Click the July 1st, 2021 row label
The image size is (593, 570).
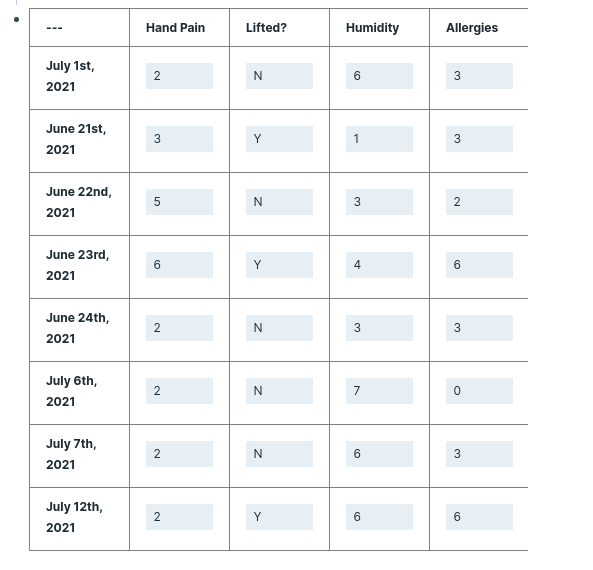point(70,76)
